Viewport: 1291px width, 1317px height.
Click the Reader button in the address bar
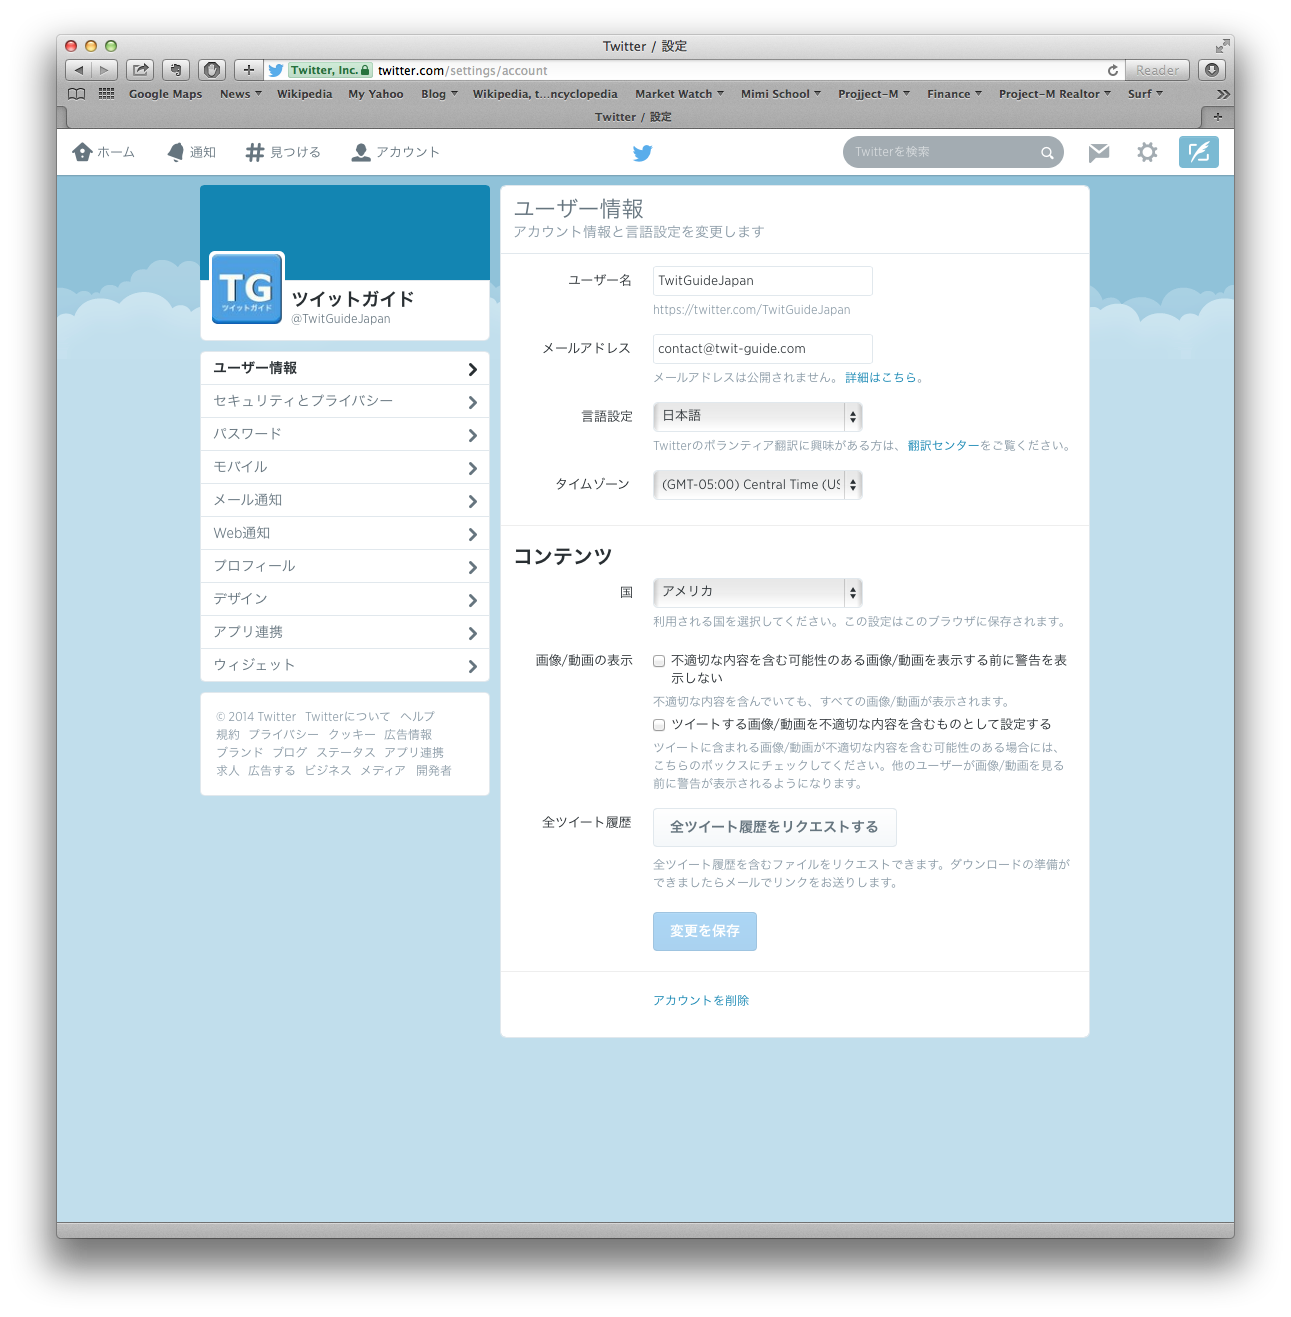click(x=1157, y=70)
